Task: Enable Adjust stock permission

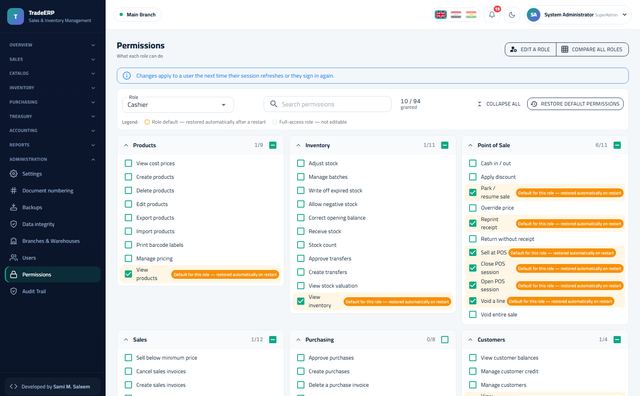Action: (x=301, y=163)
